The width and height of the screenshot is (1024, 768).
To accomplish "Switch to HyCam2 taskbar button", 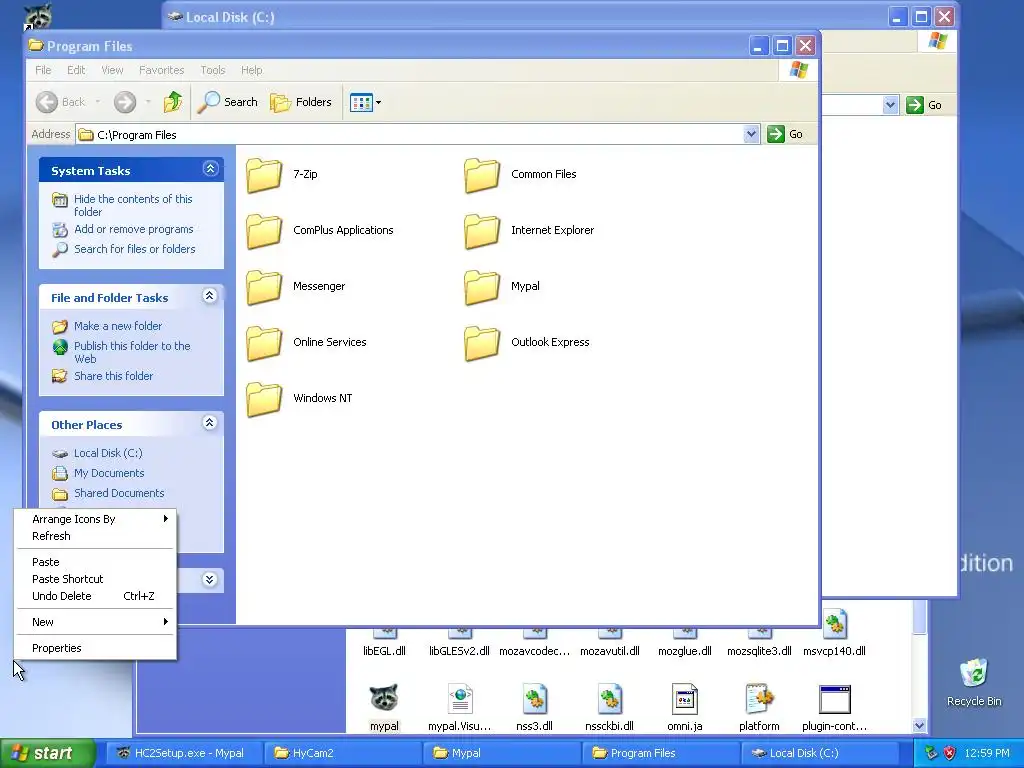I will pos(342,753).
